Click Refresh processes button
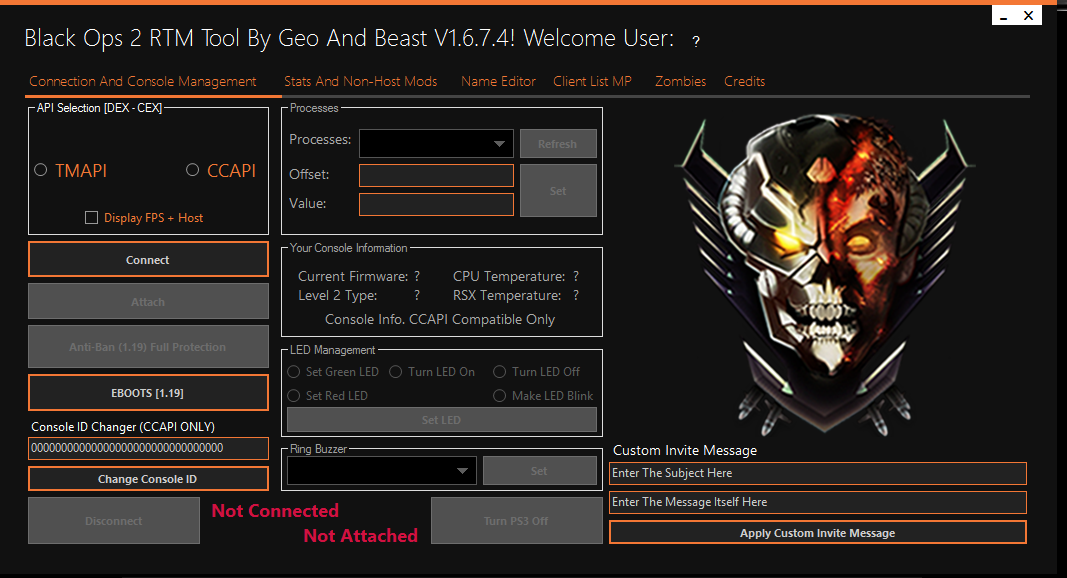Image resolution: width=1067 pixels, height=578 pixels. click(x=559, y=144)
